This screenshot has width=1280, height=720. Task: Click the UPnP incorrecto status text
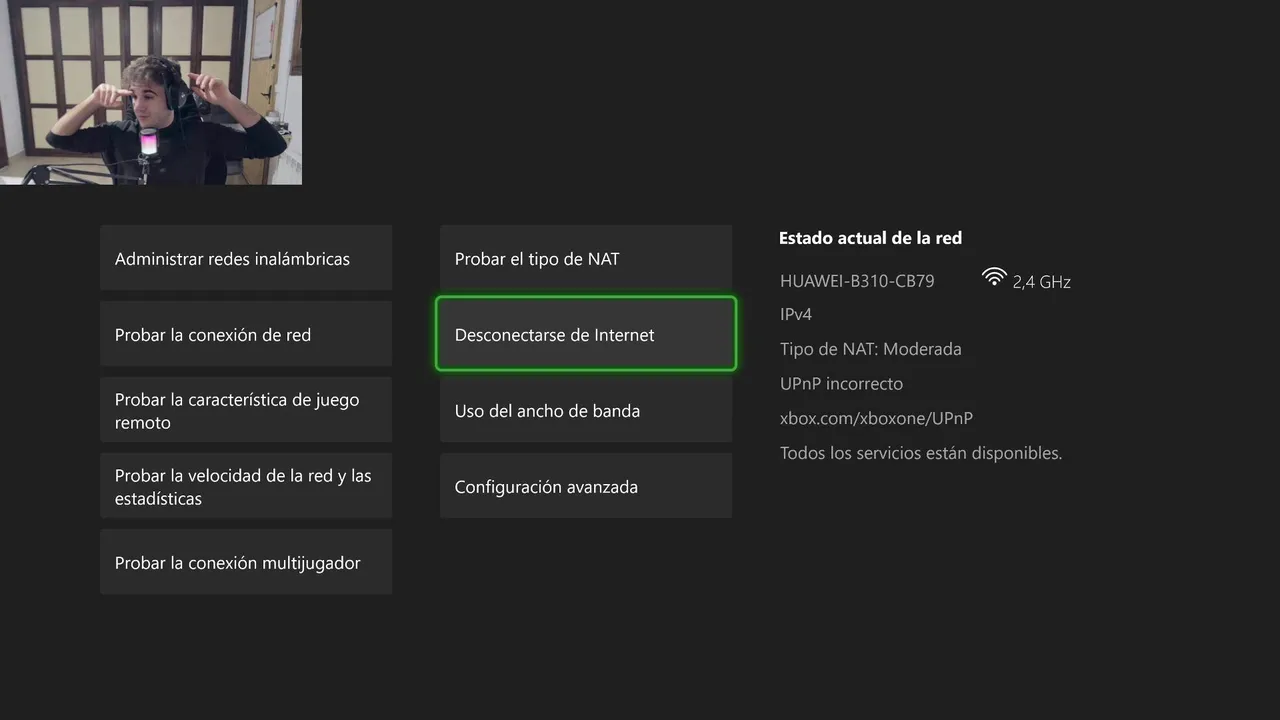pos(841,383)
